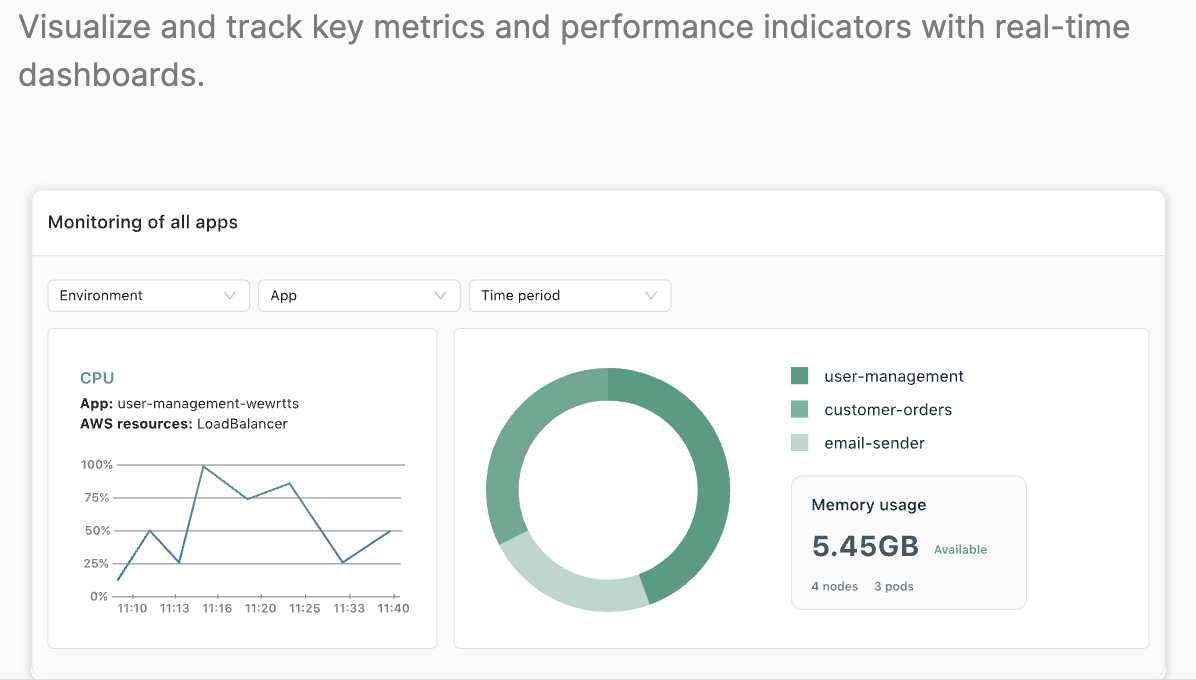The image size is (1196, 680).
Task: Click the CPU chart heading
Action: (97, 378)
